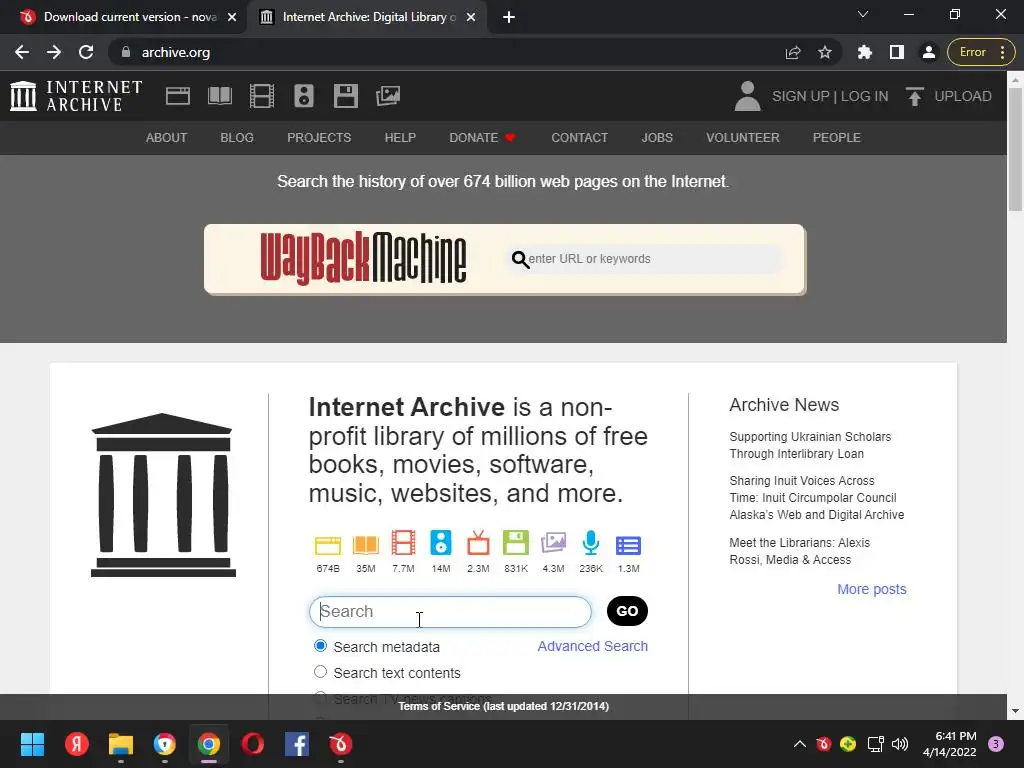Click the user avatar icon beside Sign Up
Screen dimensions: 1024x768
[x=747, y=96]
